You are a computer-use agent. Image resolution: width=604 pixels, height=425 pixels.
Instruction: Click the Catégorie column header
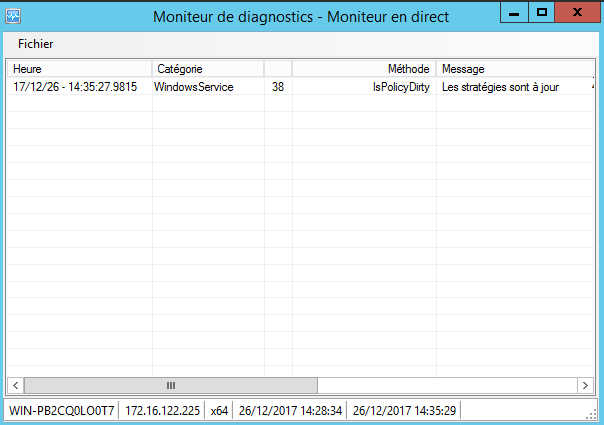tap(207, 69)
